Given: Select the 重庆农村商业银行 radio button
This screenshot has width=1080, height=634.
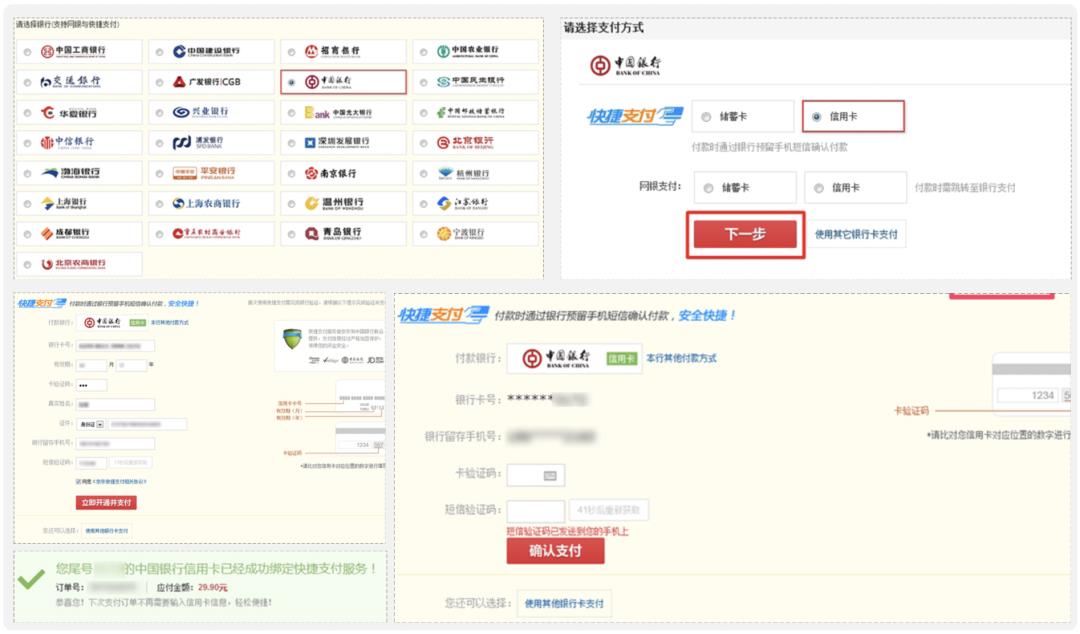Looking at the screenshot, I should click(159, 234).
